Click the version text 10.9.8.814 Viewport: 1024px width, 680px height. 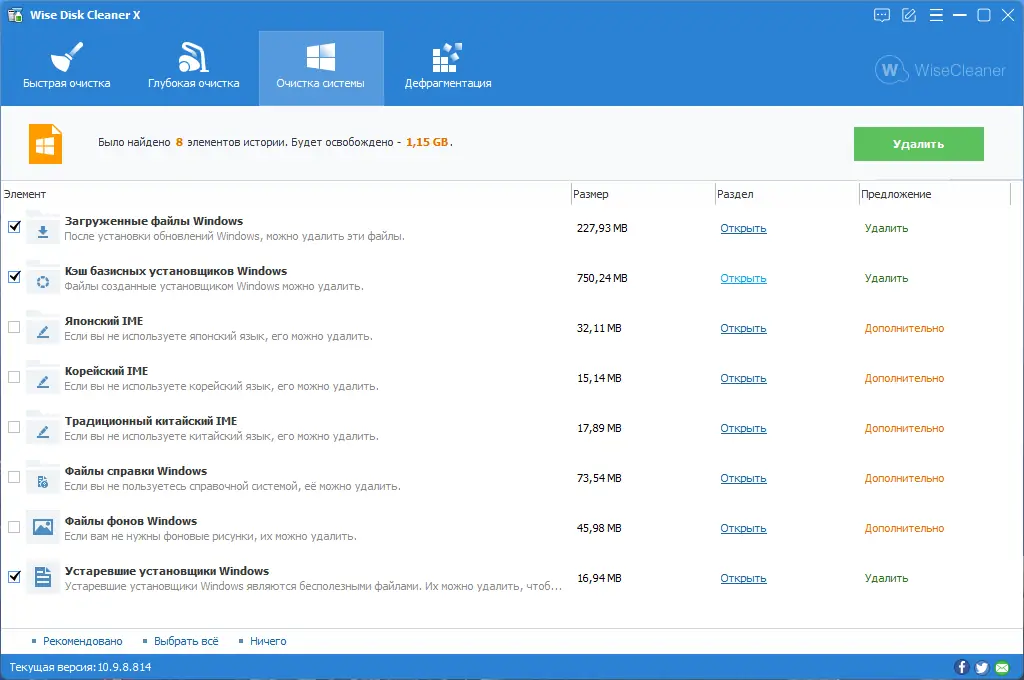(124, 667)
